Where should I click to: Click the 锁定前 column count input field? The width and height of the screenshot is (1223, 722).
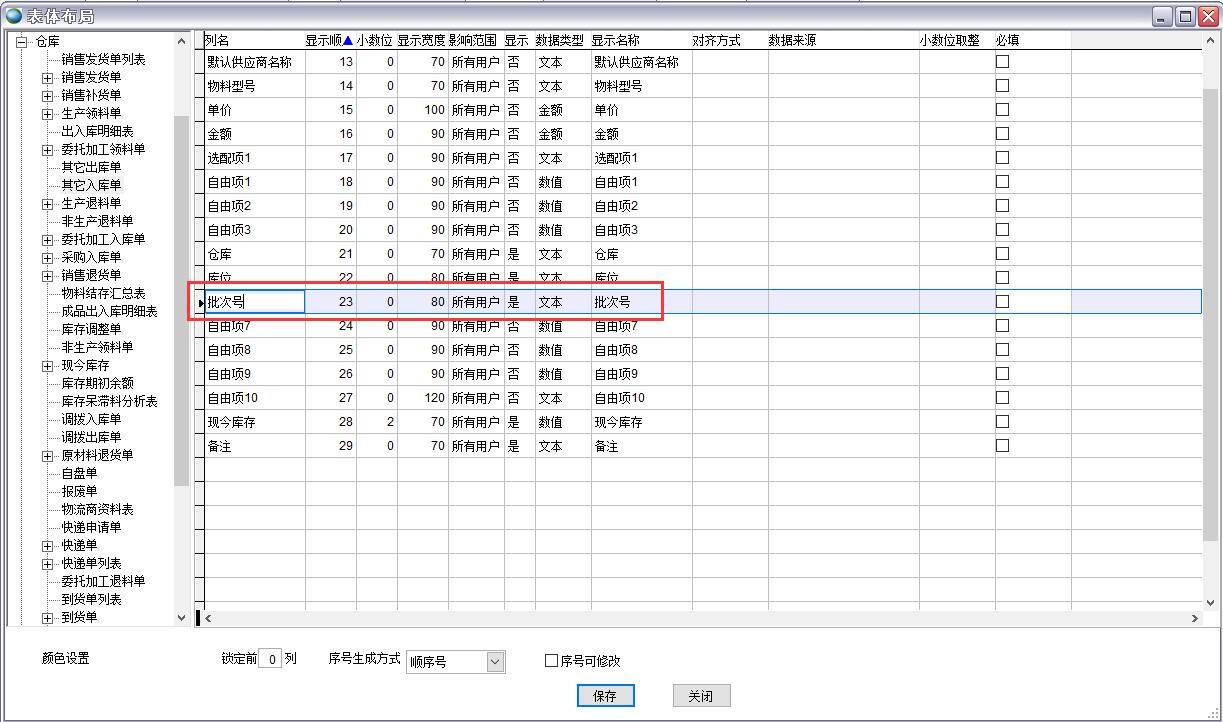click(x=270, y=659)
